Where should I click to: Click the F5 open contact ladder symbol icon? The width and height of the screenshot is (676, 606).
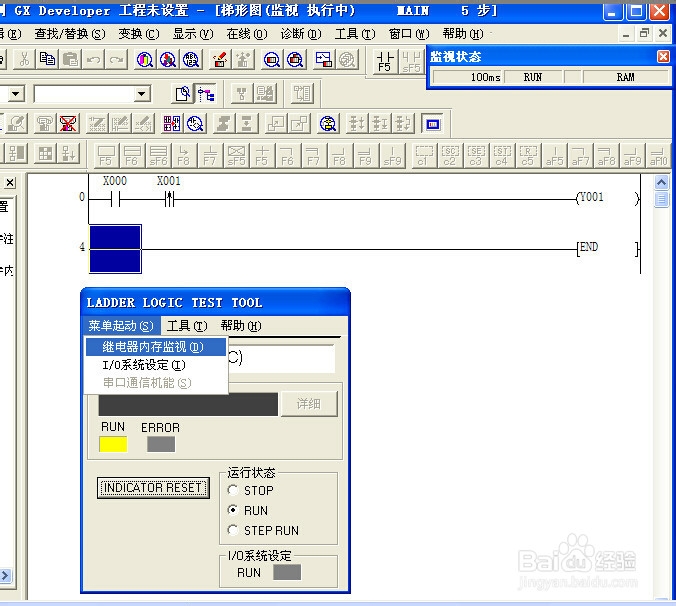click(x=385, y=61)
